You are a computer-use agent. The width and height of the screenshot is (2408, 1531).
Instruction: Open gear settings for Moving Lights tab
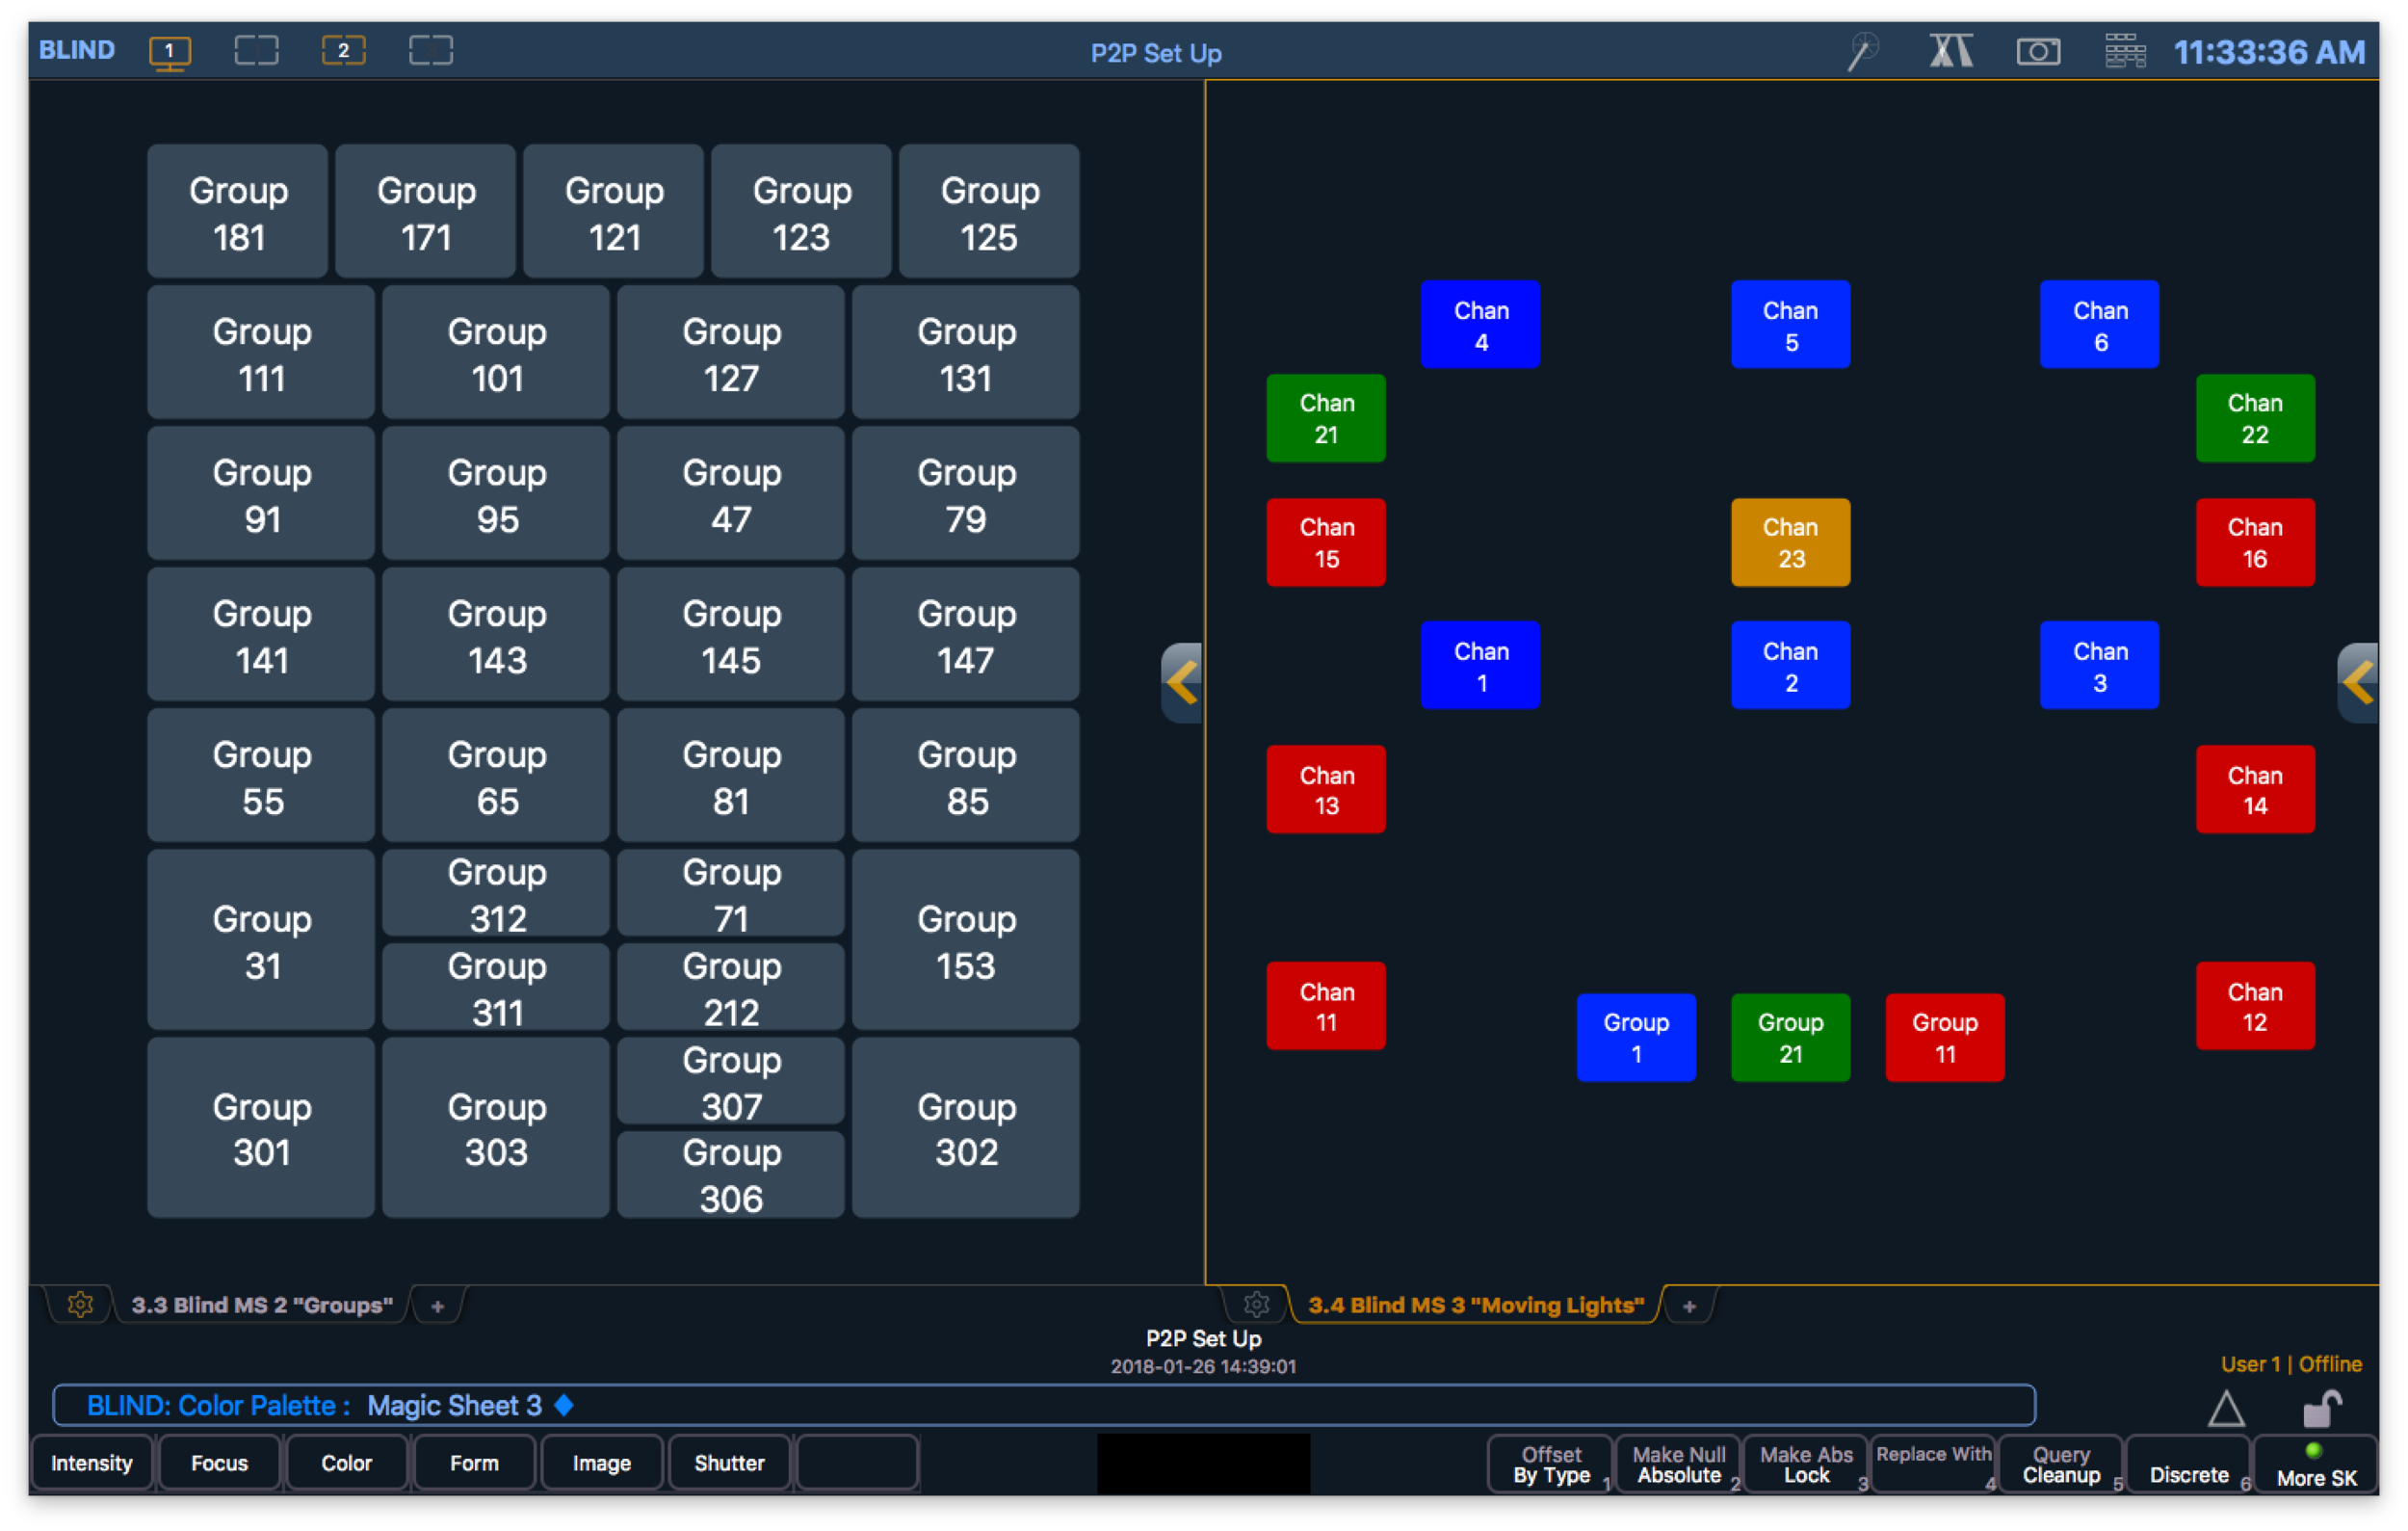coord(1256,1304)
